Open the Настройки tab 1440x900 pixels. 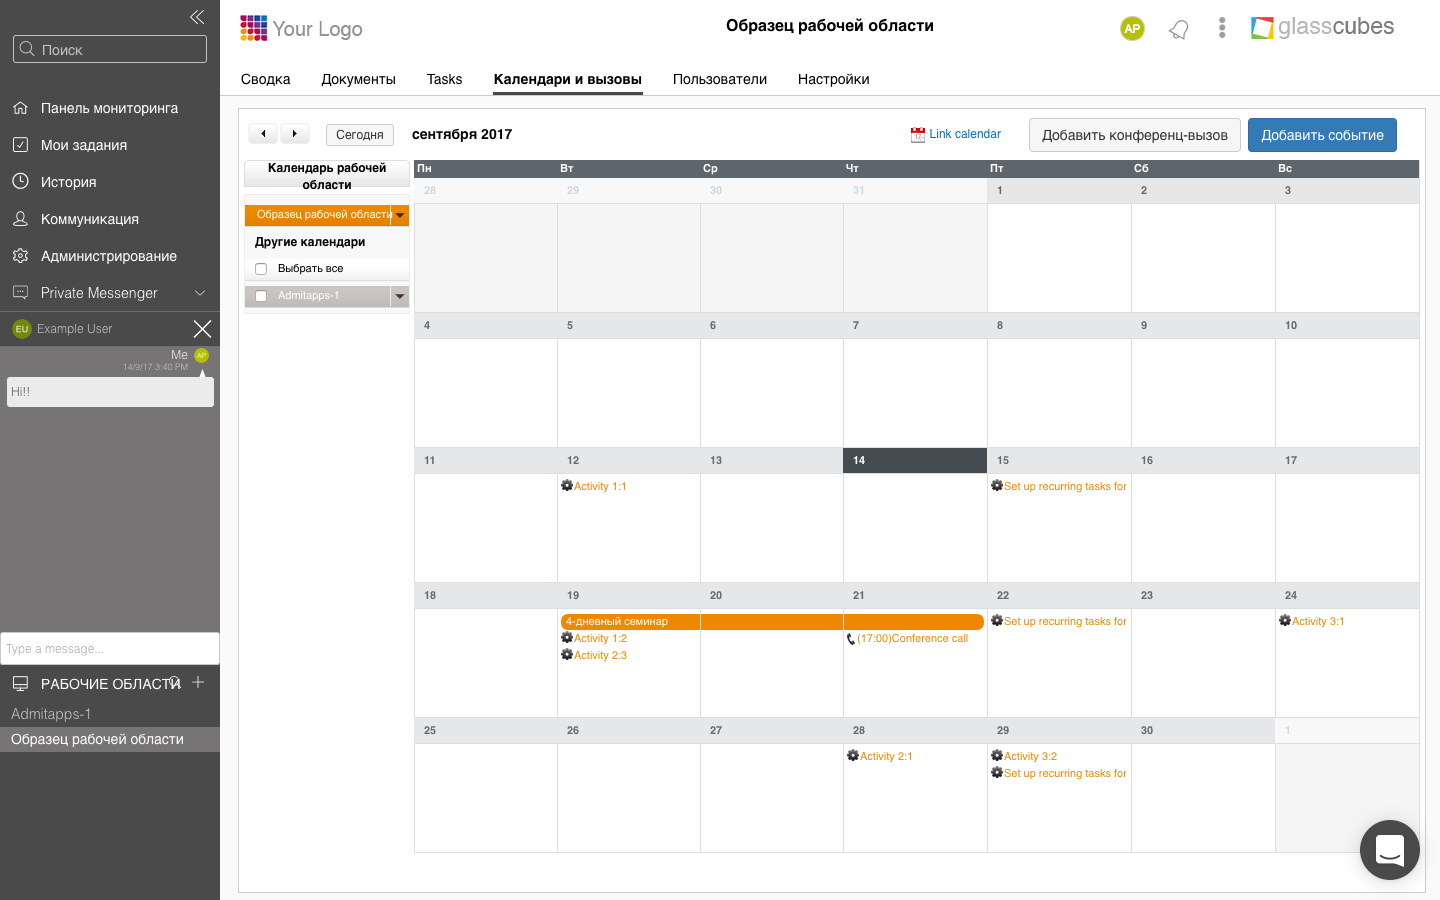833,79
